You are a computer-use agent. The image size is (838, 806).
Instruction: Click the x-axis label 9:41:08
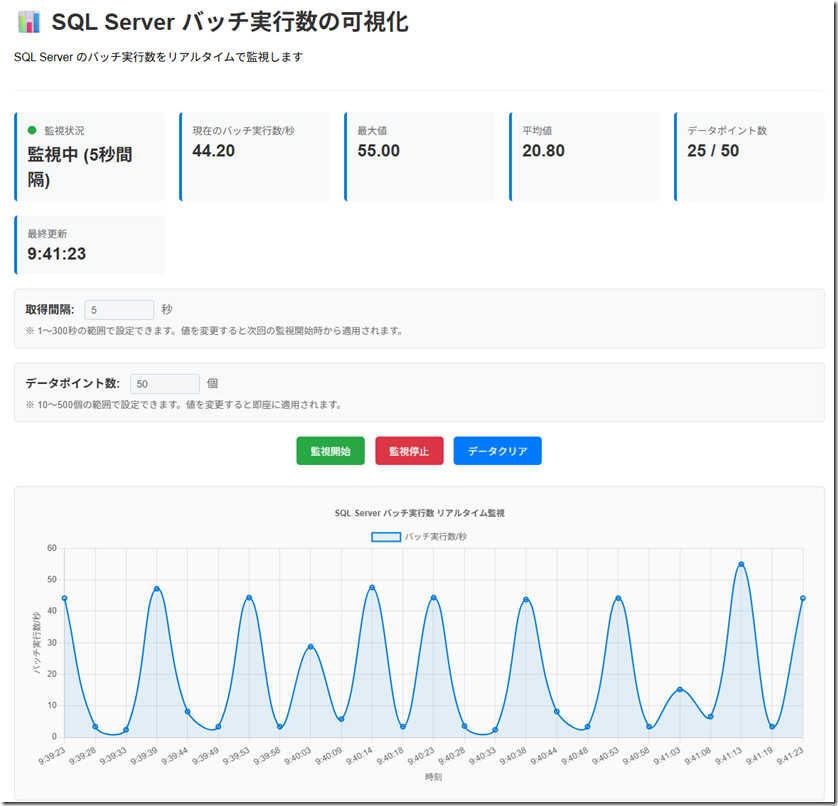click(x=698, y=755)
